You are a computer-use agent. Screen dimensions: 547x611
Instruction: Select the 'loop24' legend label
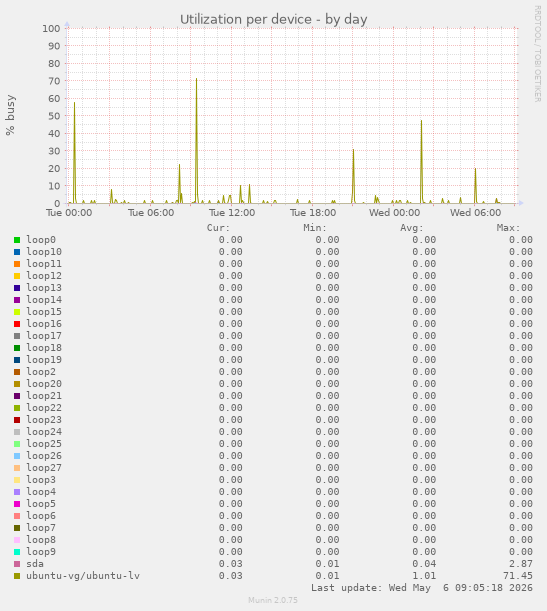point(44,432)
